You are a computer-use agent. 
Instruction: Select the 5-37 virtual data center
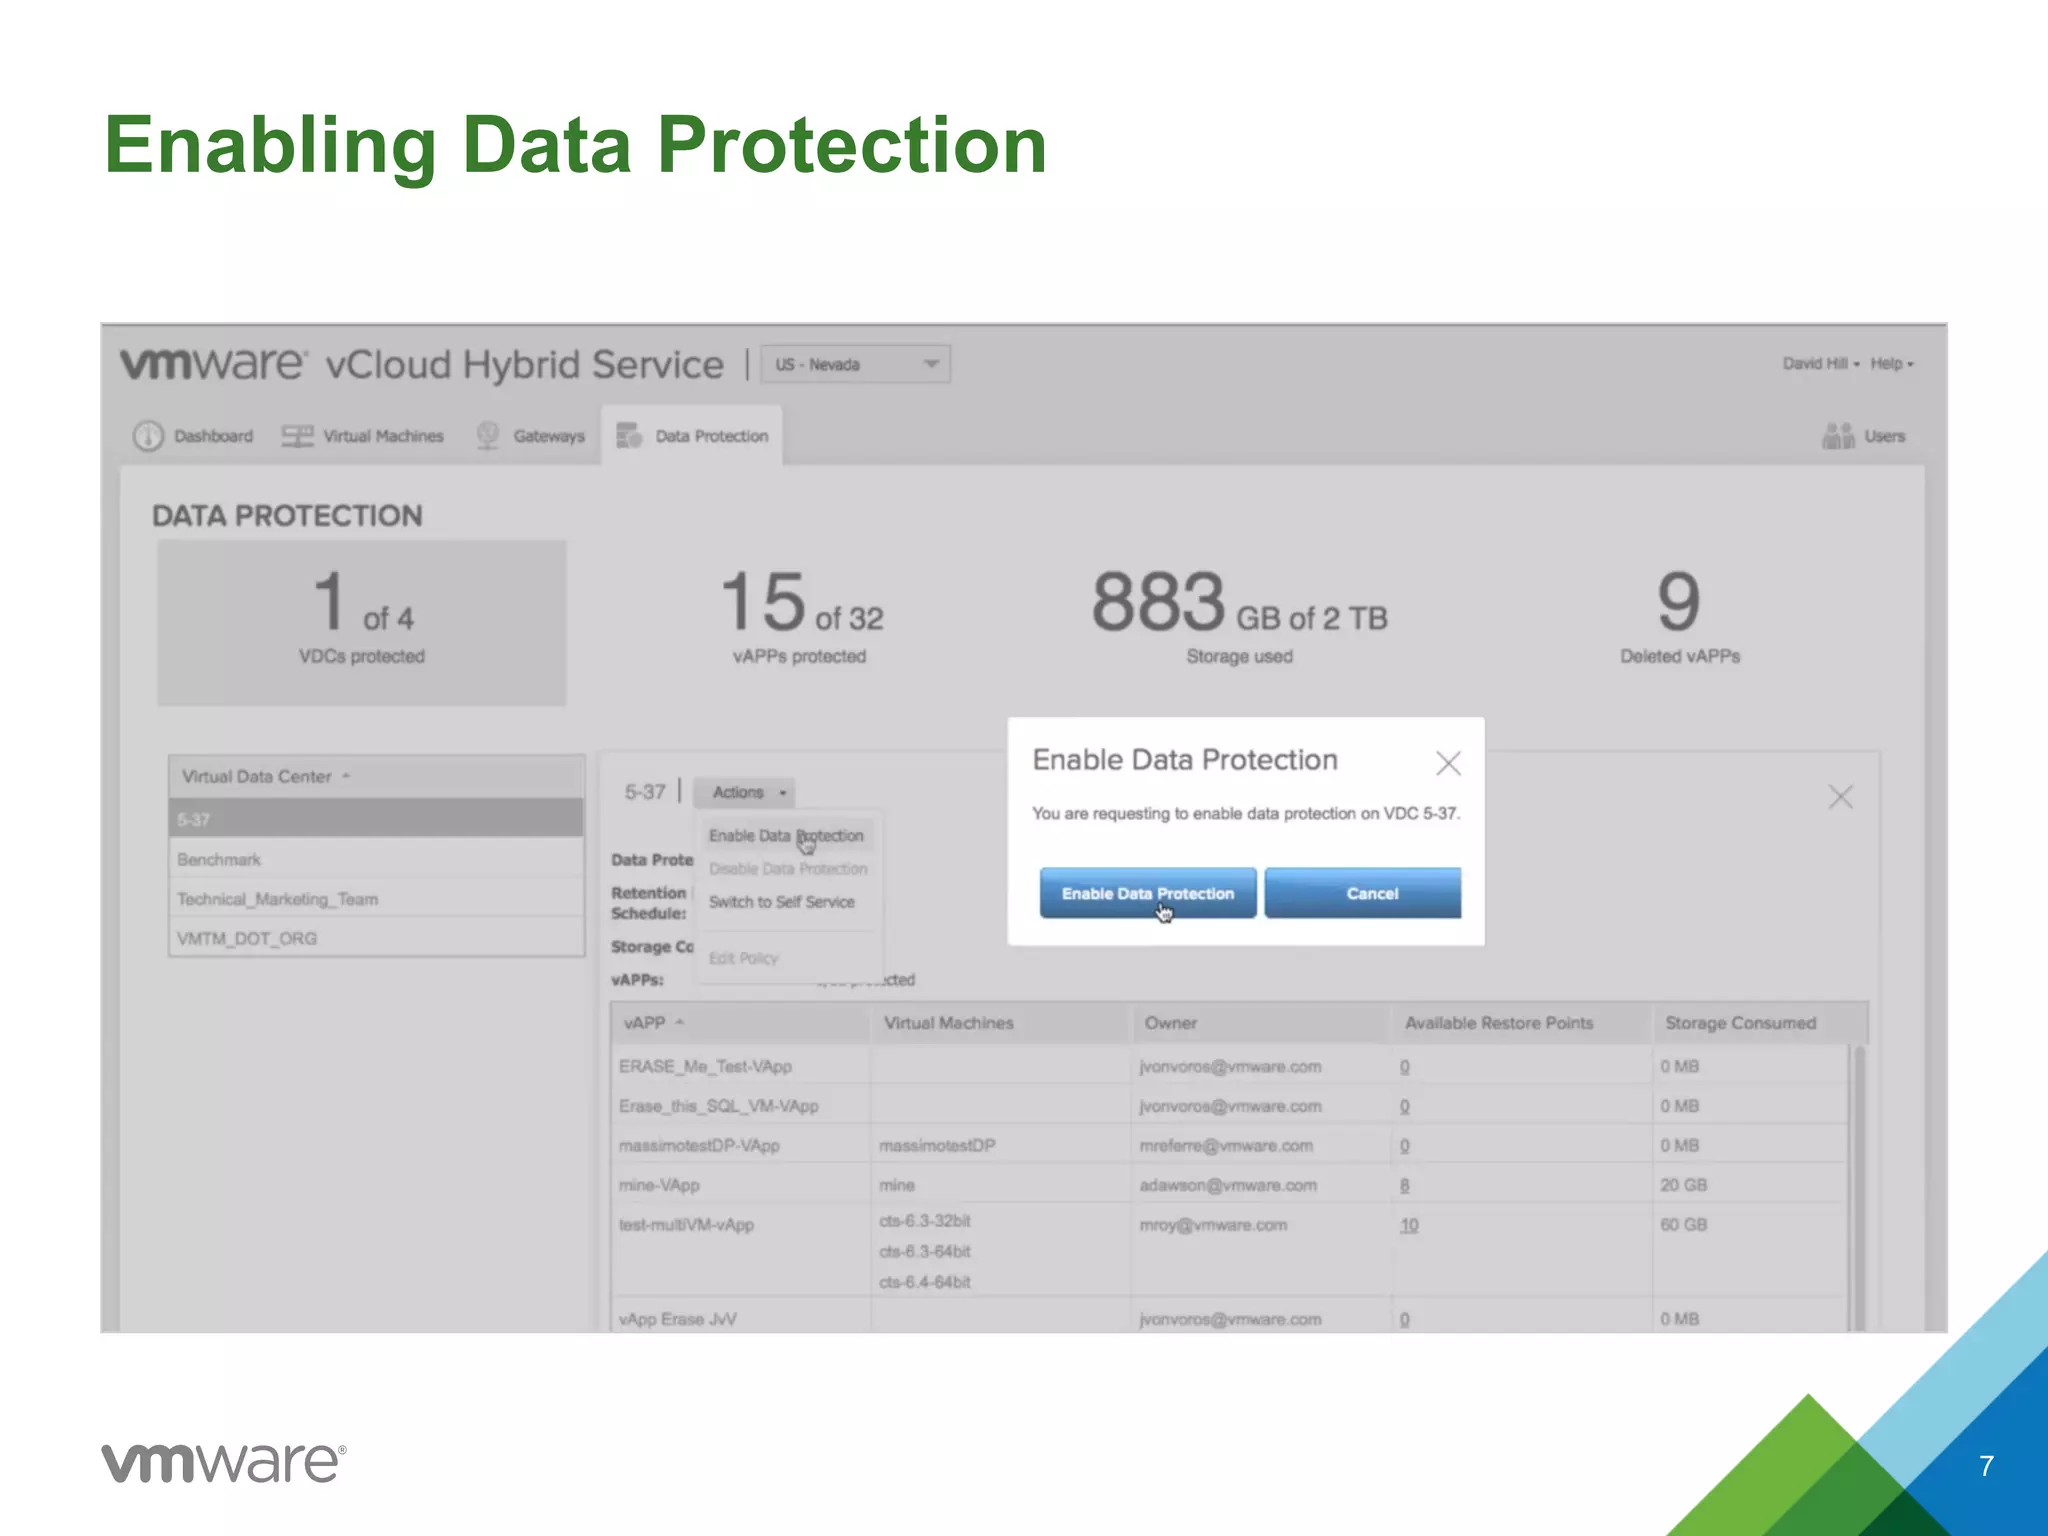376,819
